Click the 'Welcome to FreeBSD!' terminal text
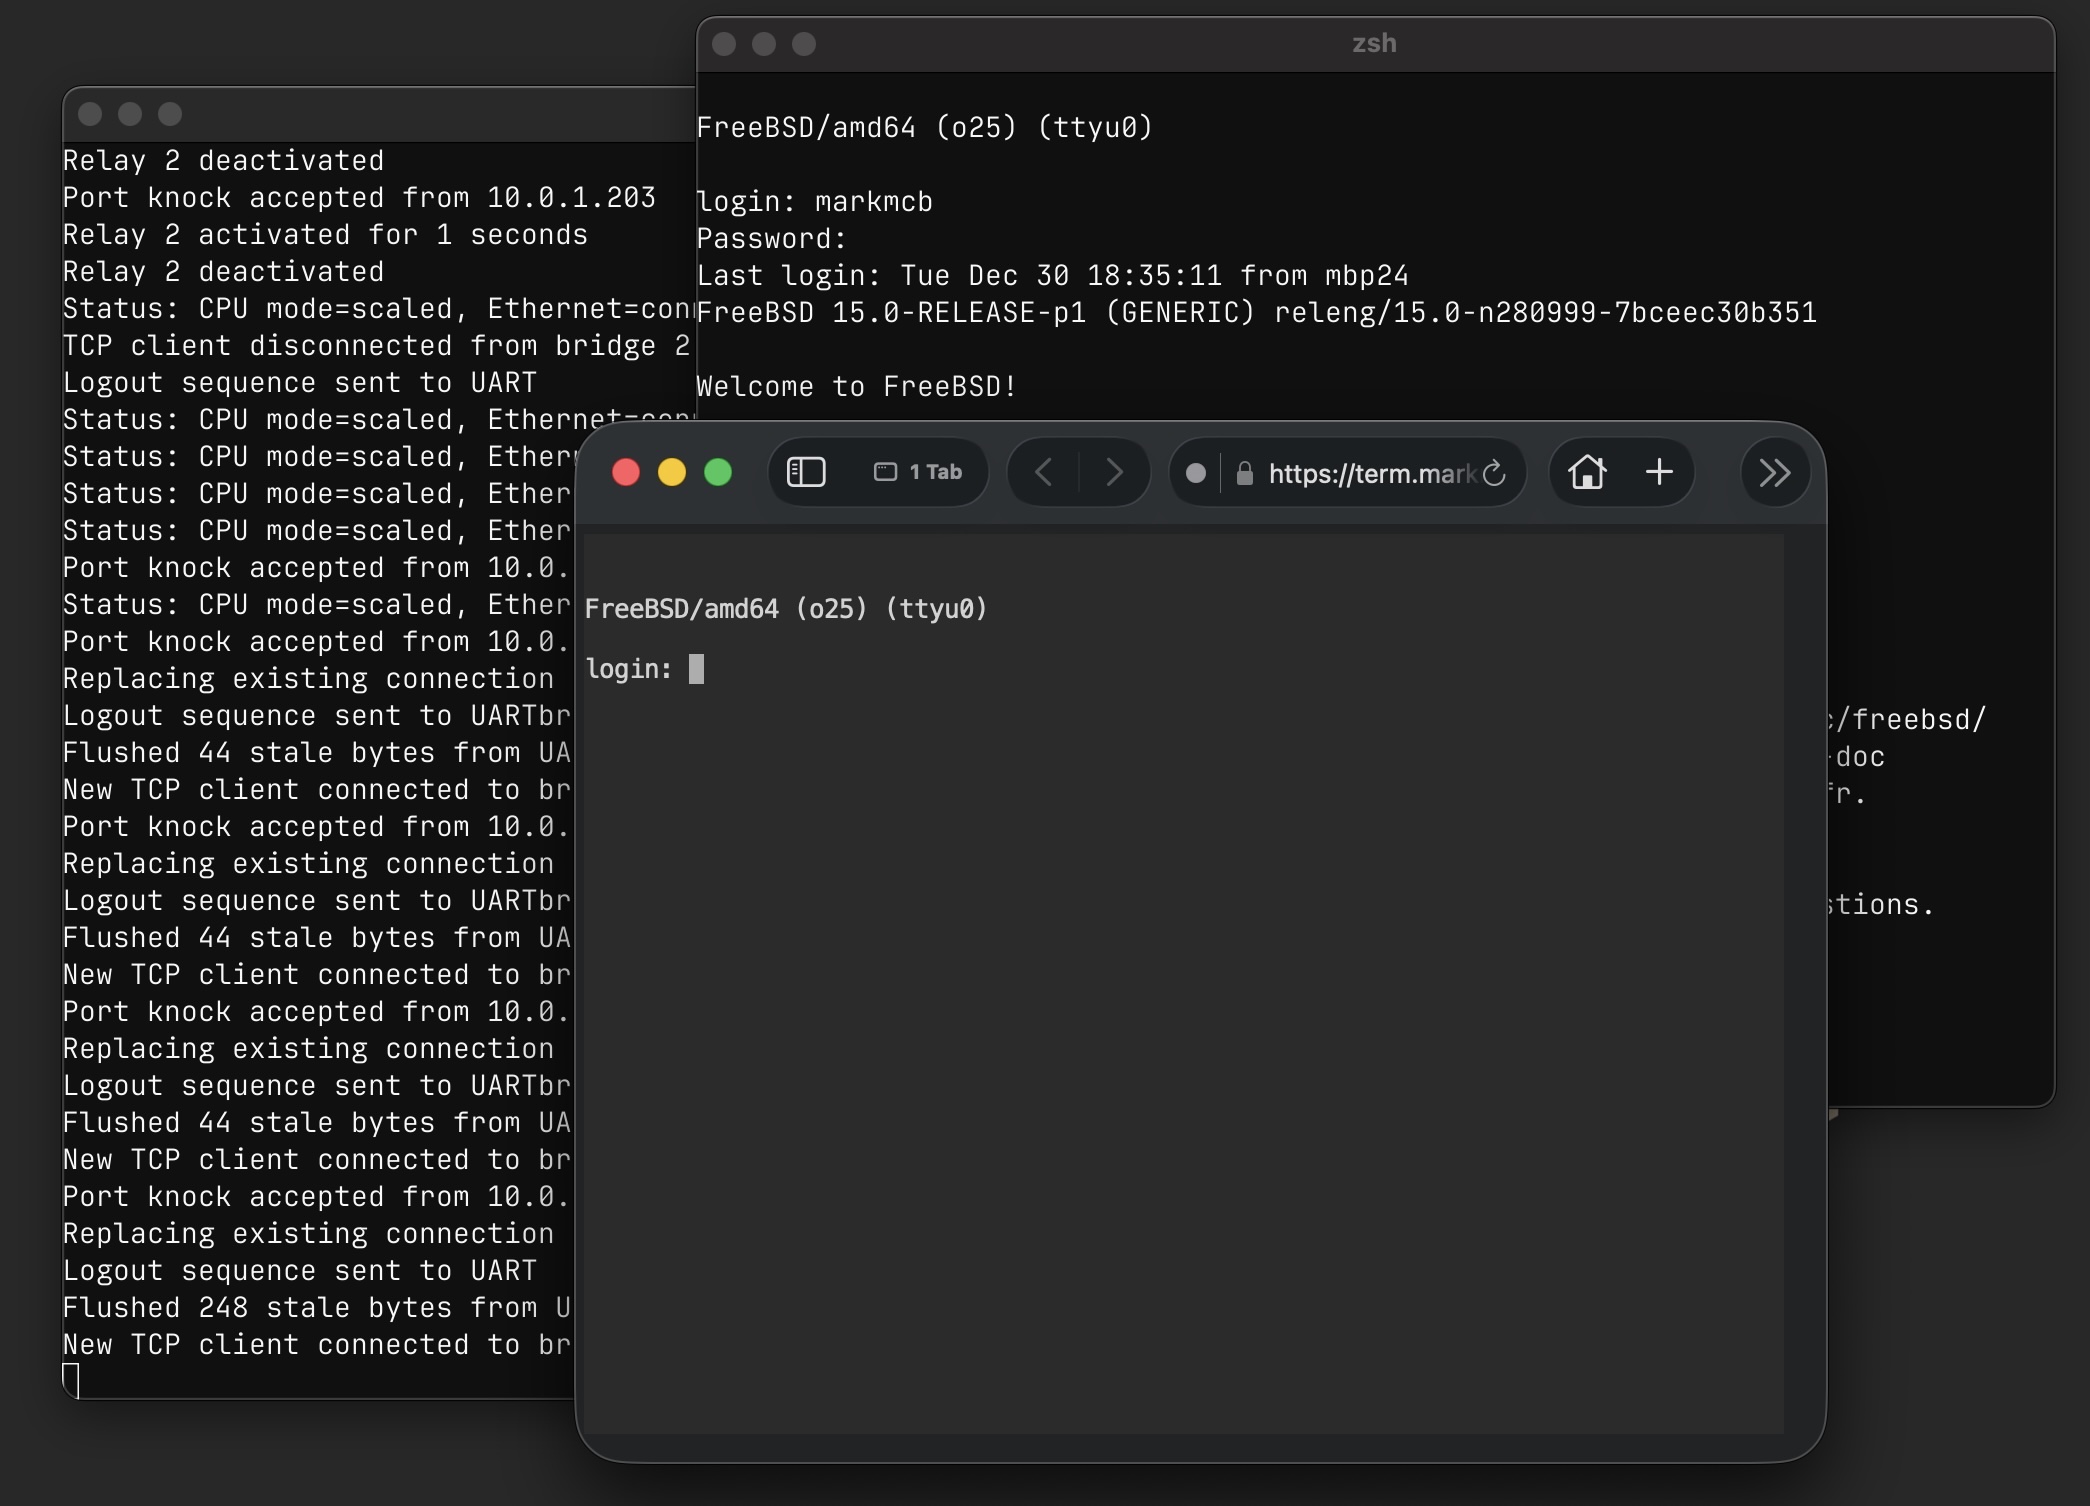This screenshot has height=1506, width=2090. pos(856,387)
